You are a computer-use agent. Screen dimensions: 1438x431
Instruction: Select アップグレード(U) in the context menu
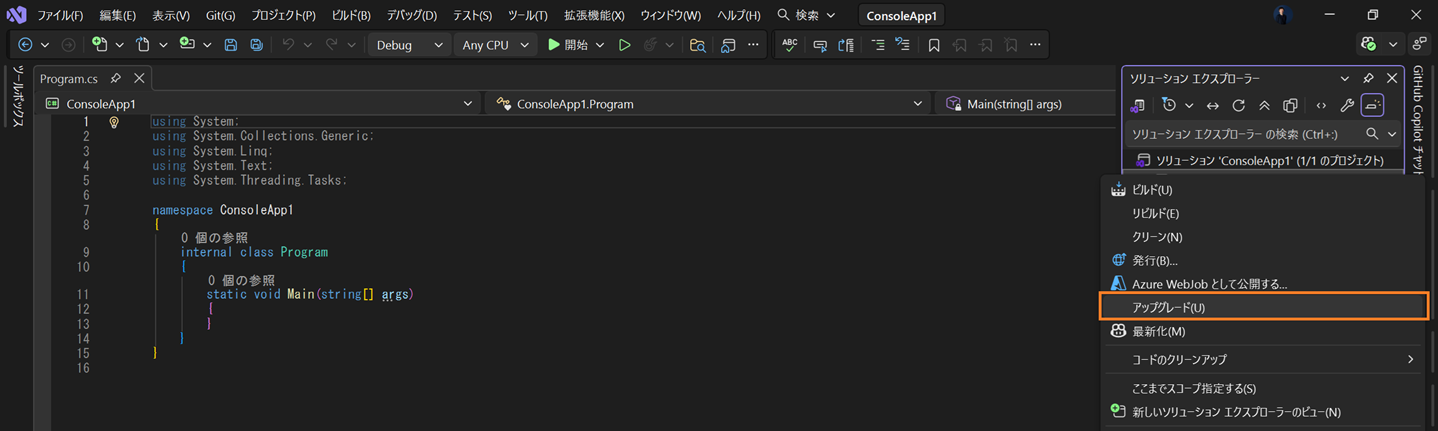pos(1264,307)
